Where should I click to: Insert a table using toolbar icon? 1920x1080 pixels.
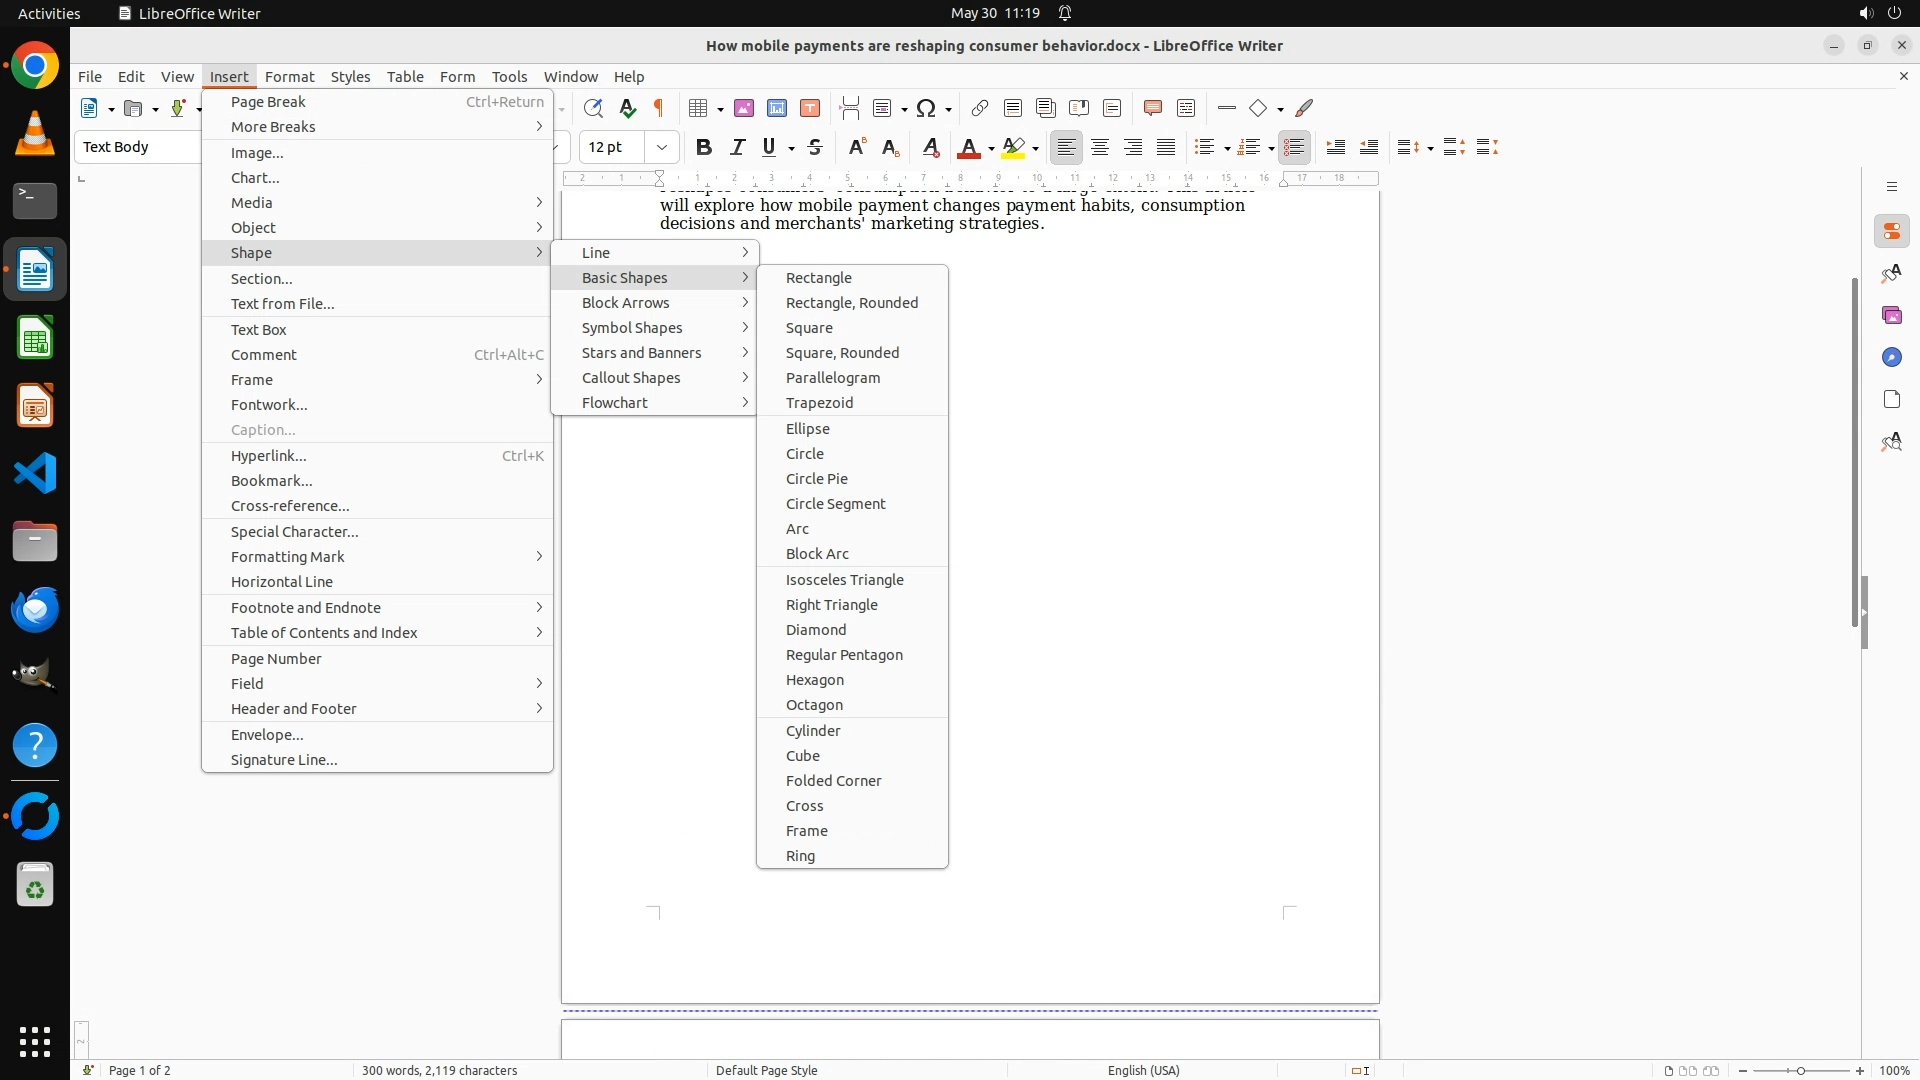[698, 108]
